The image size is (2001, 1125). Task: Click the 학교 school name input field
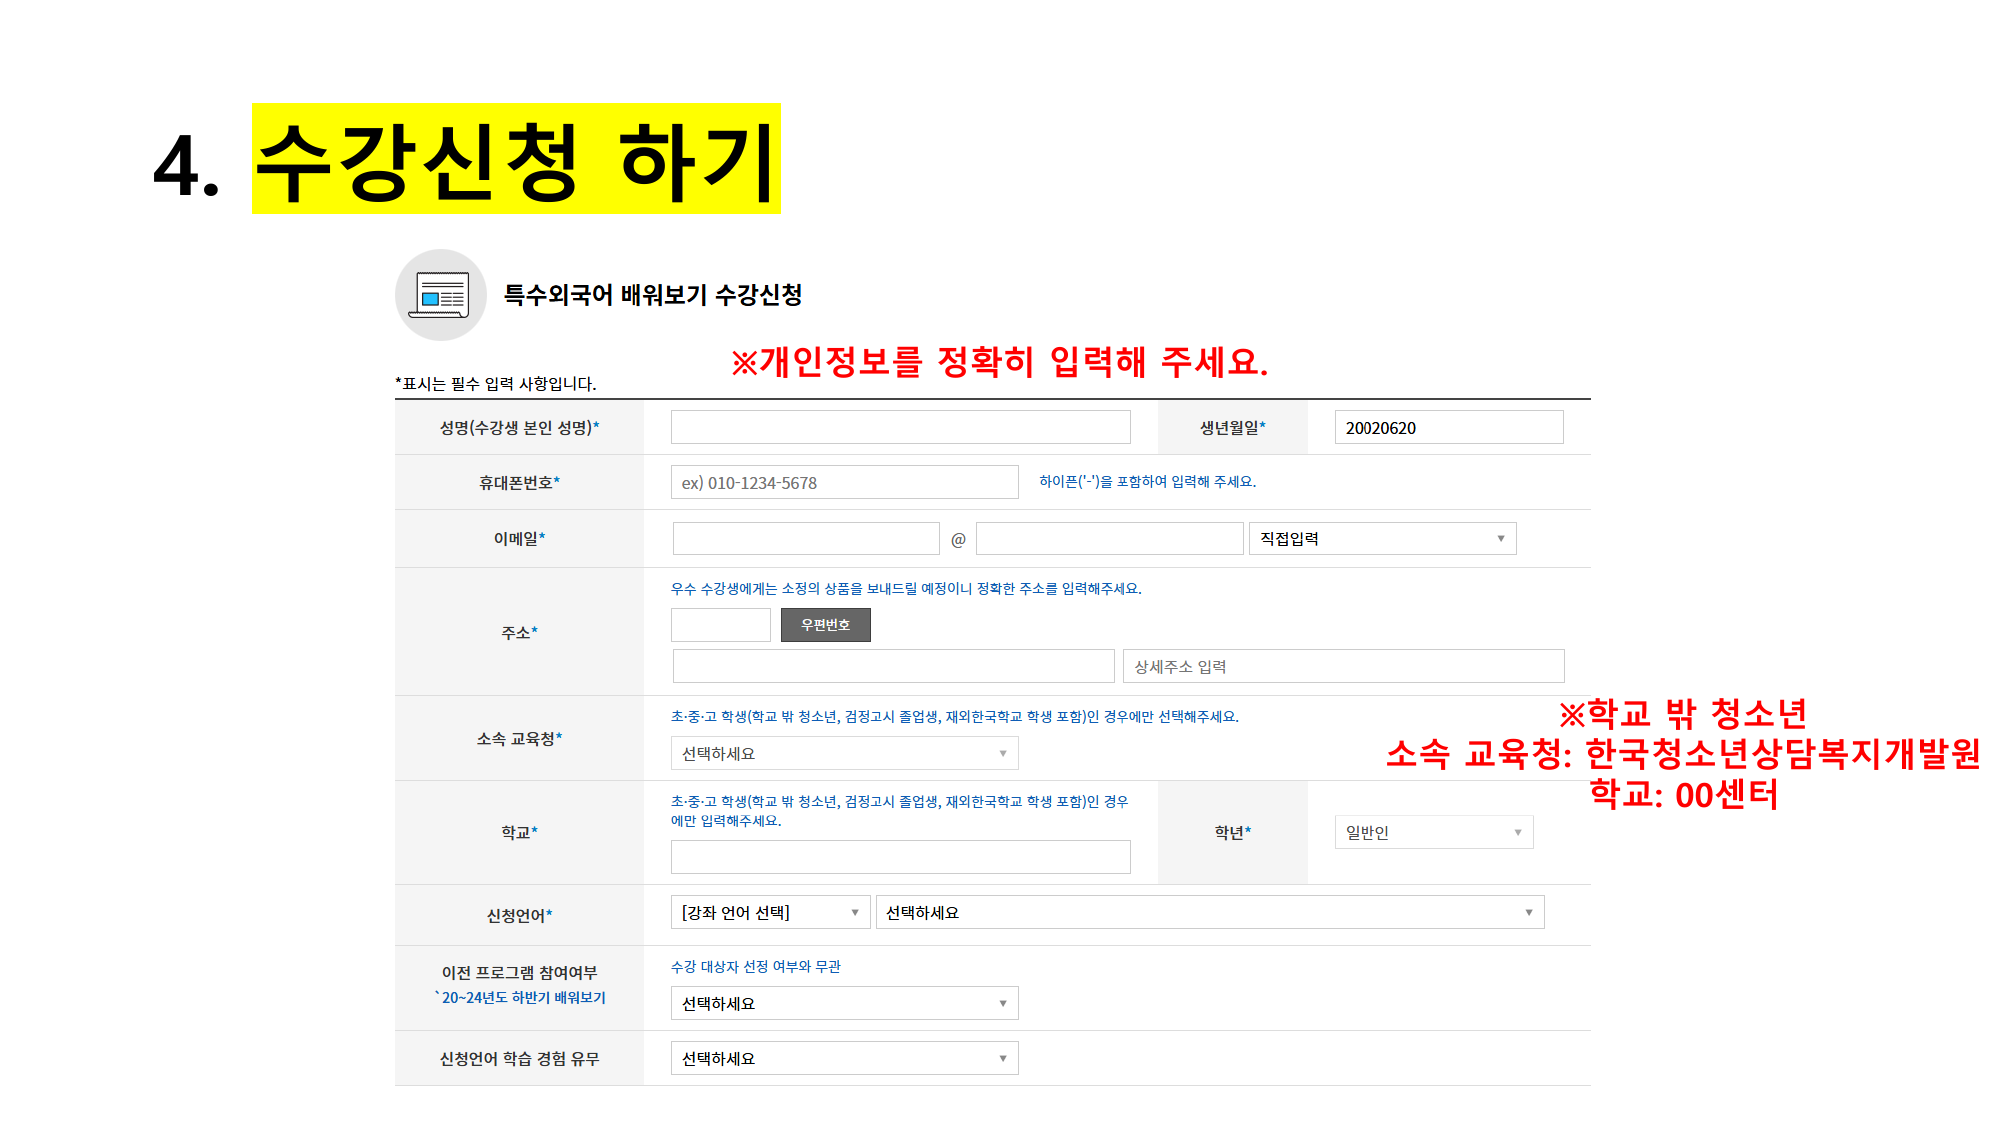(x=900, y=858)
